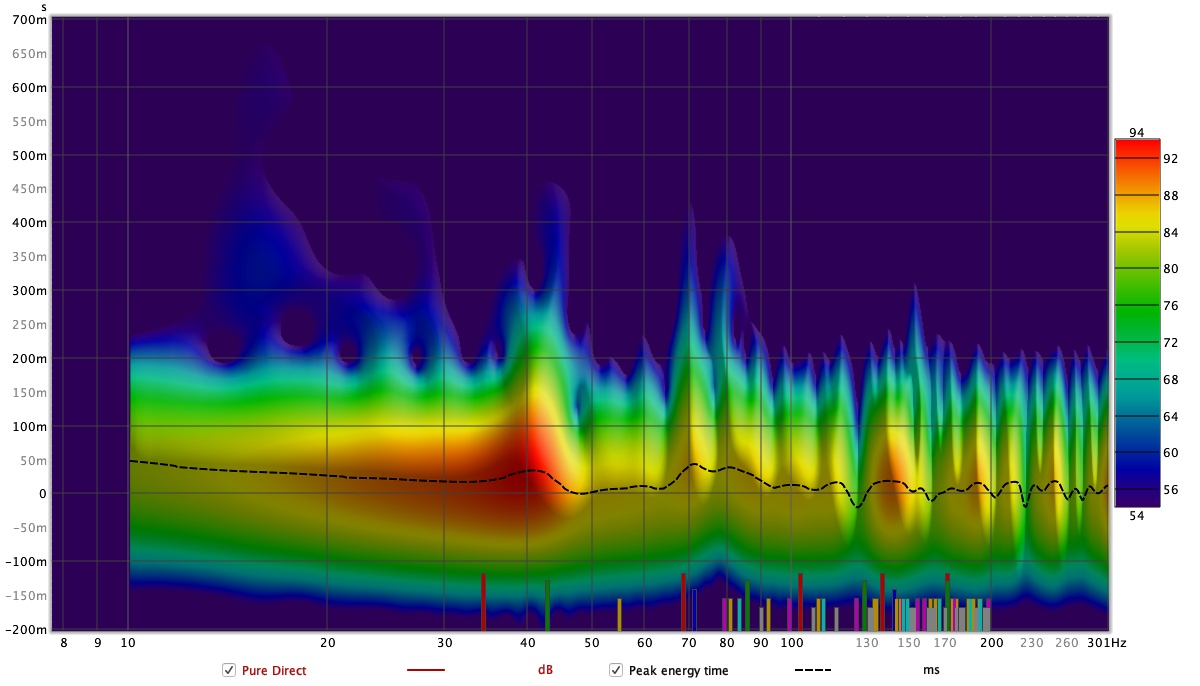Click the Pure Direct legend label

[x=274, y=670]
